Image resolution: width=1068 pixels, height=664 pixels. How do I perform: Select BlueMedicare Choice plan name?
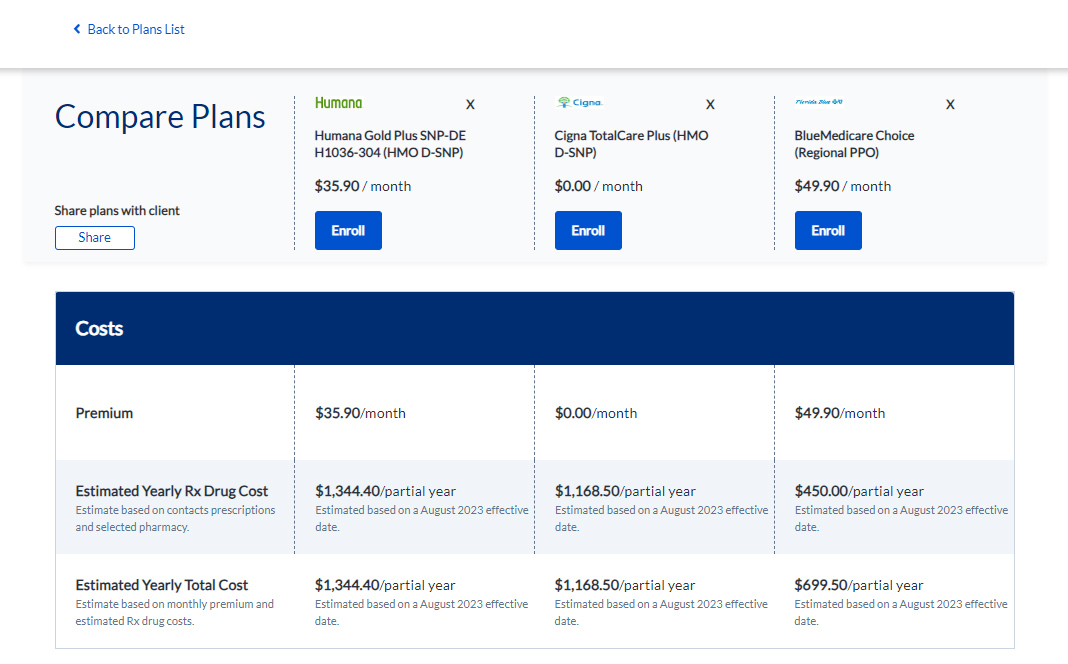click(x=854, y=144)
